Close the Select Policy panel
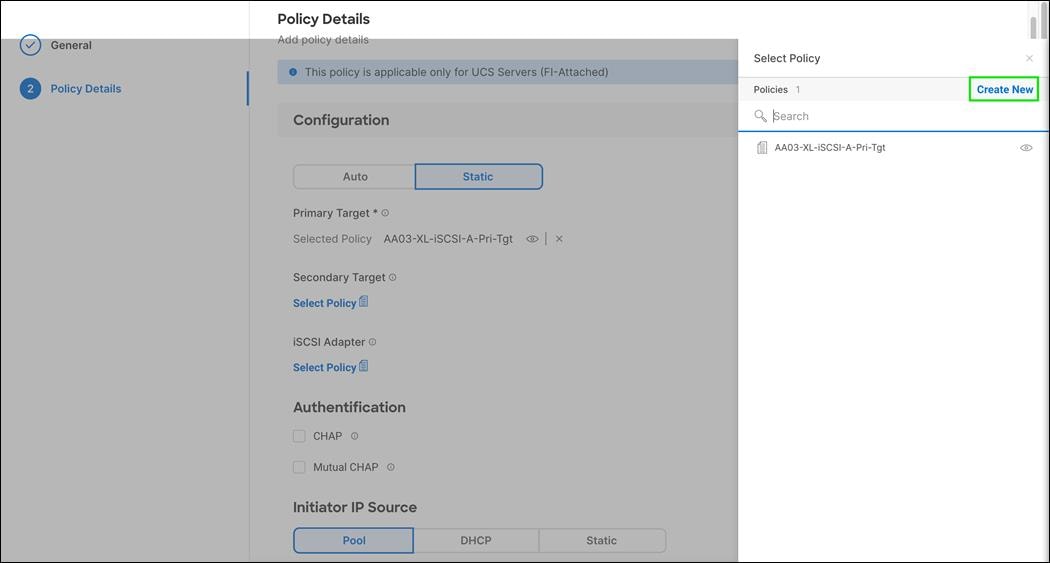The height and width of the screenshot is (563, 1050). [x=1029, y=58]
